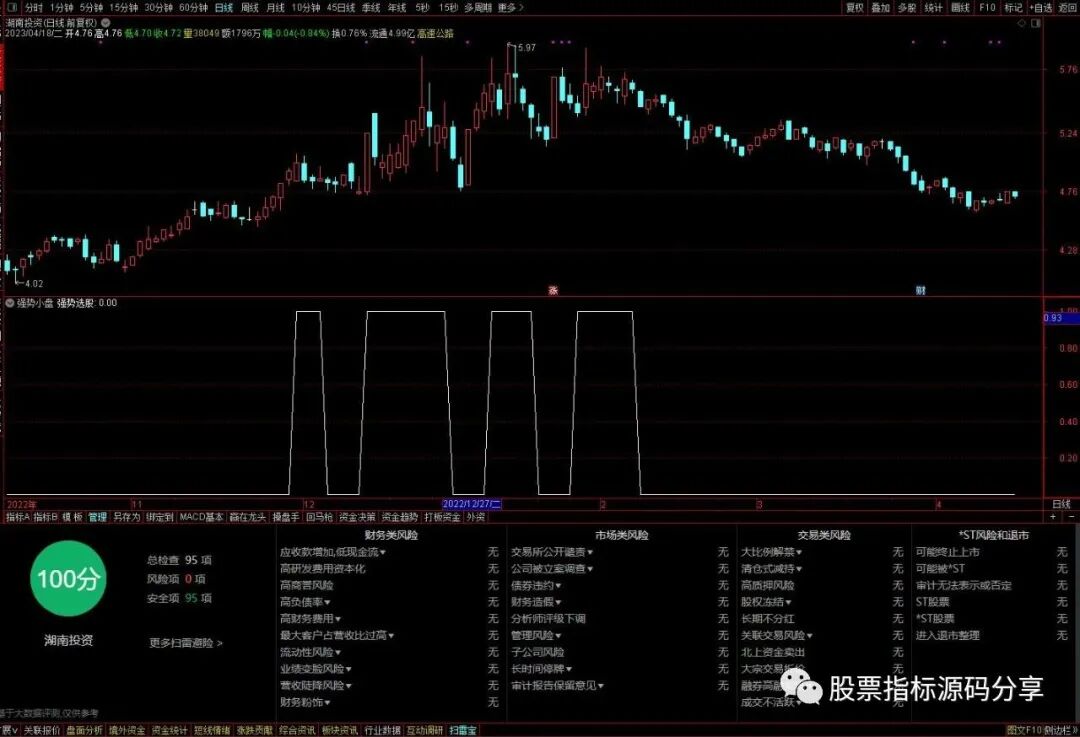Expand the 应收款增加,低现金流 risk item

[x=333, y=552]
